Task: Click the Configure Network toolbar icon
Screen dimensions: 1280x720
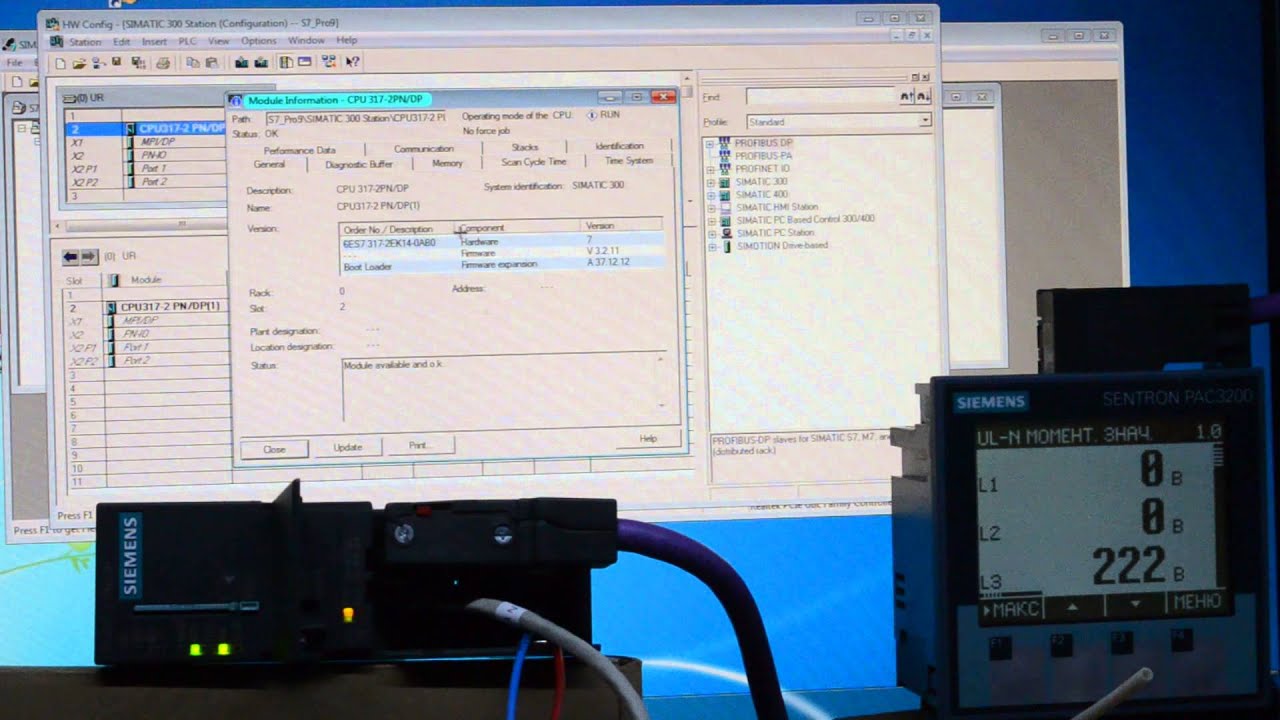Action: tap(329, 62)
